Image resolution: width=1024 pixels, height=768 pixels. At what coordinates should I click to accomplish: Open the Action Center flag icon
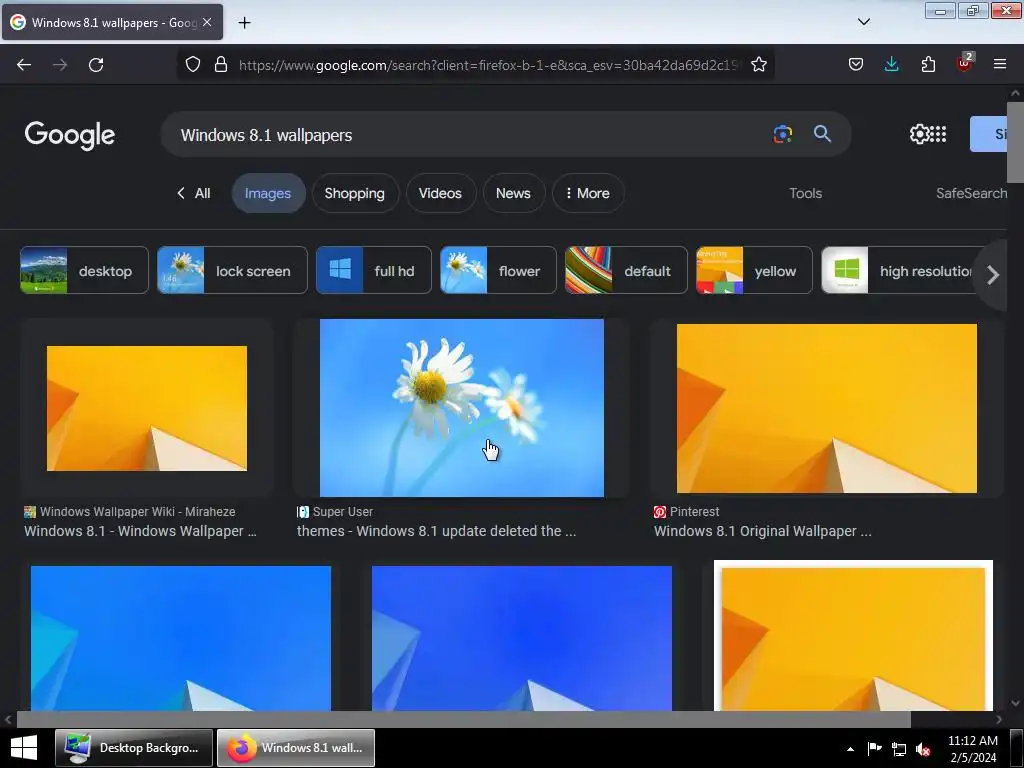[x=874, y=749]
